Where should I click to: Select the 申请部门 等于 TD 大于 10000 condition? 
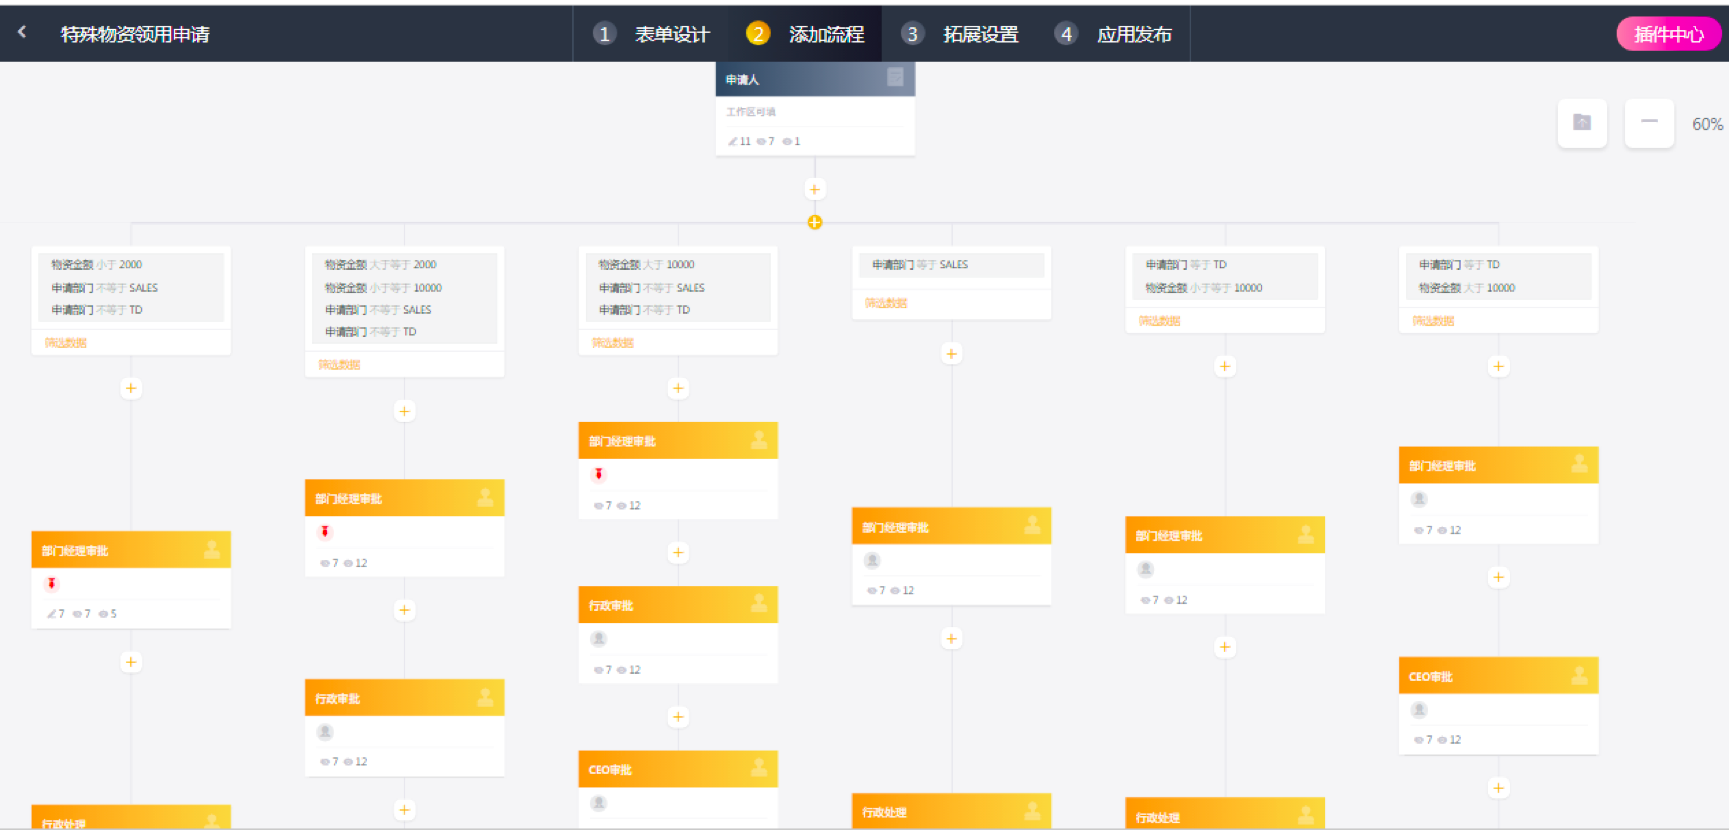point(1497,277)
